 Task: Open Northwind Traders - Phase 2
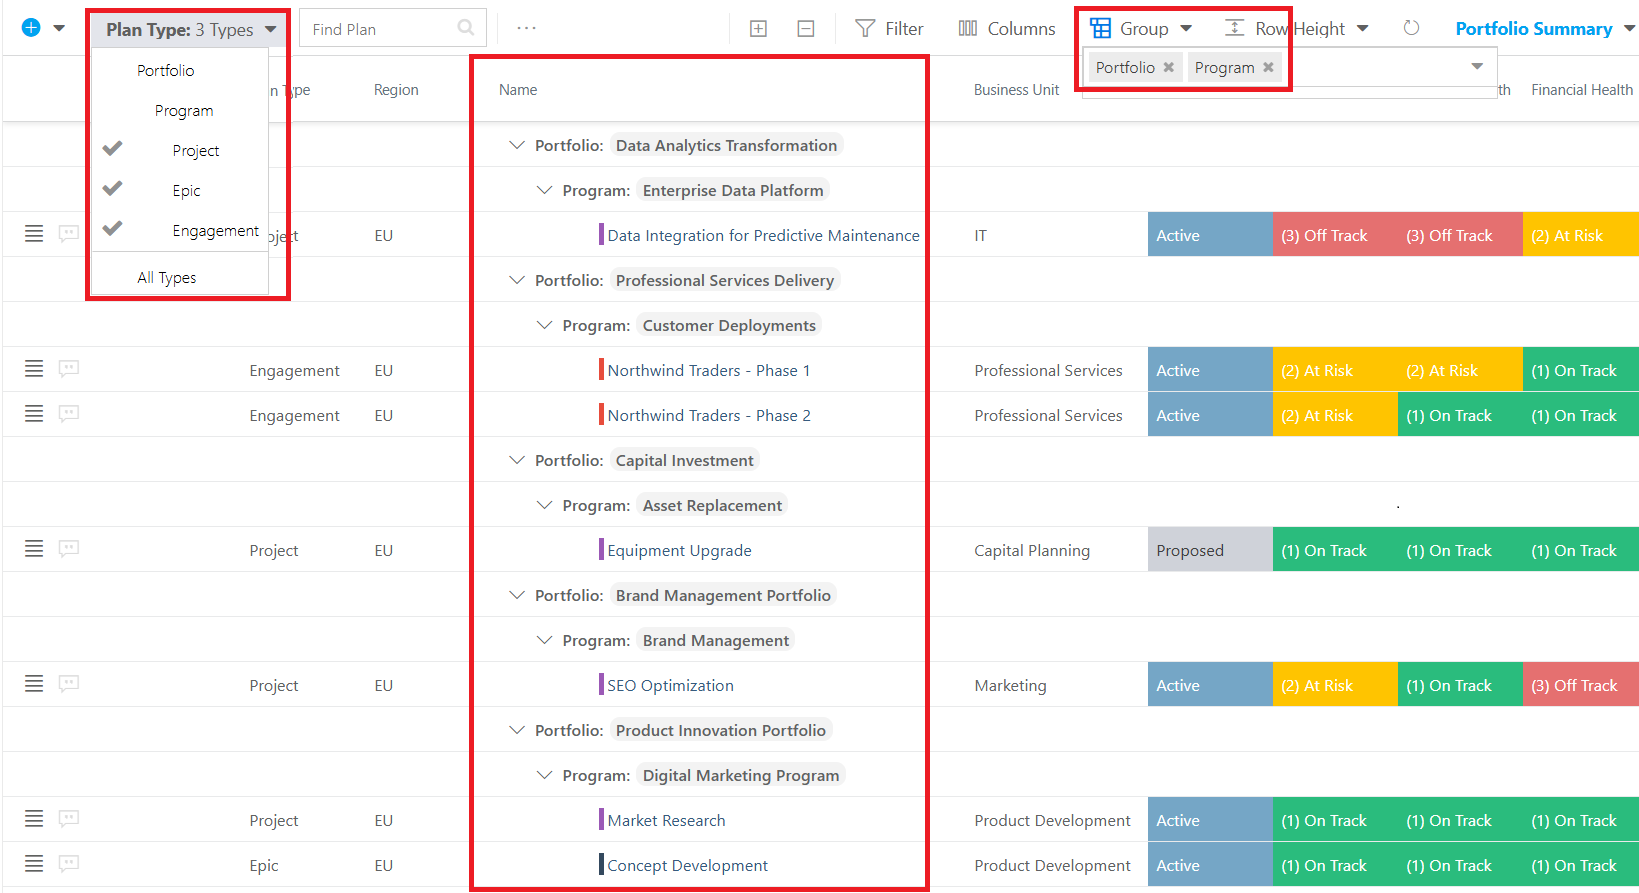click(709, 415)
